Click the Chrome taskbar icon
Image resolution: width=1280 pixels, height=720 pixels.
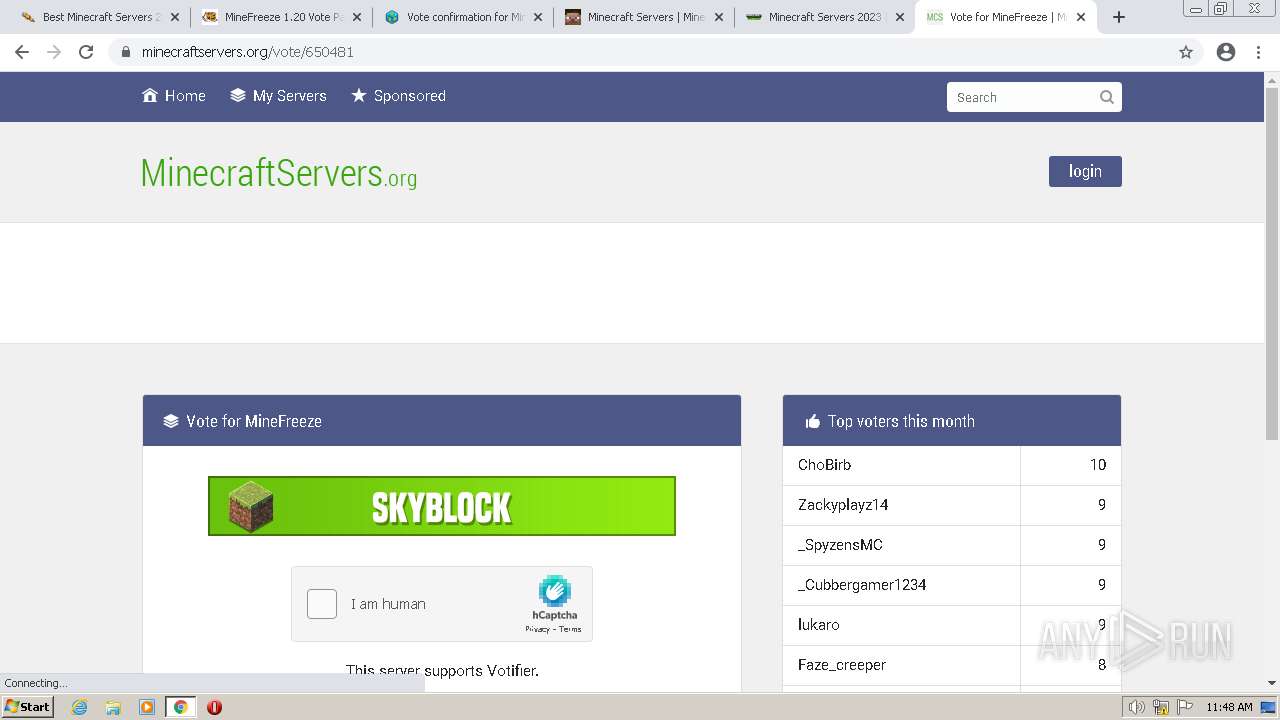(x=181, y=707)
